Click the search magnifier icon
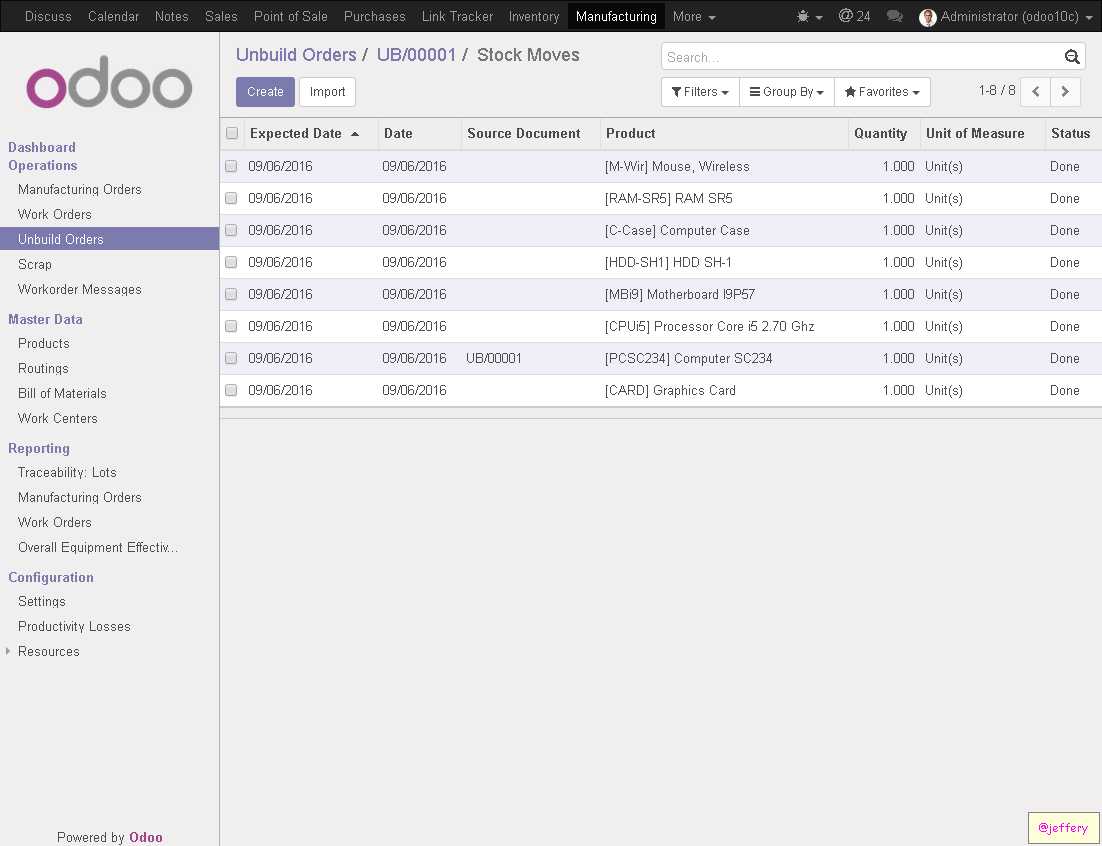The image size is (1102, 846). (1071, 57)
